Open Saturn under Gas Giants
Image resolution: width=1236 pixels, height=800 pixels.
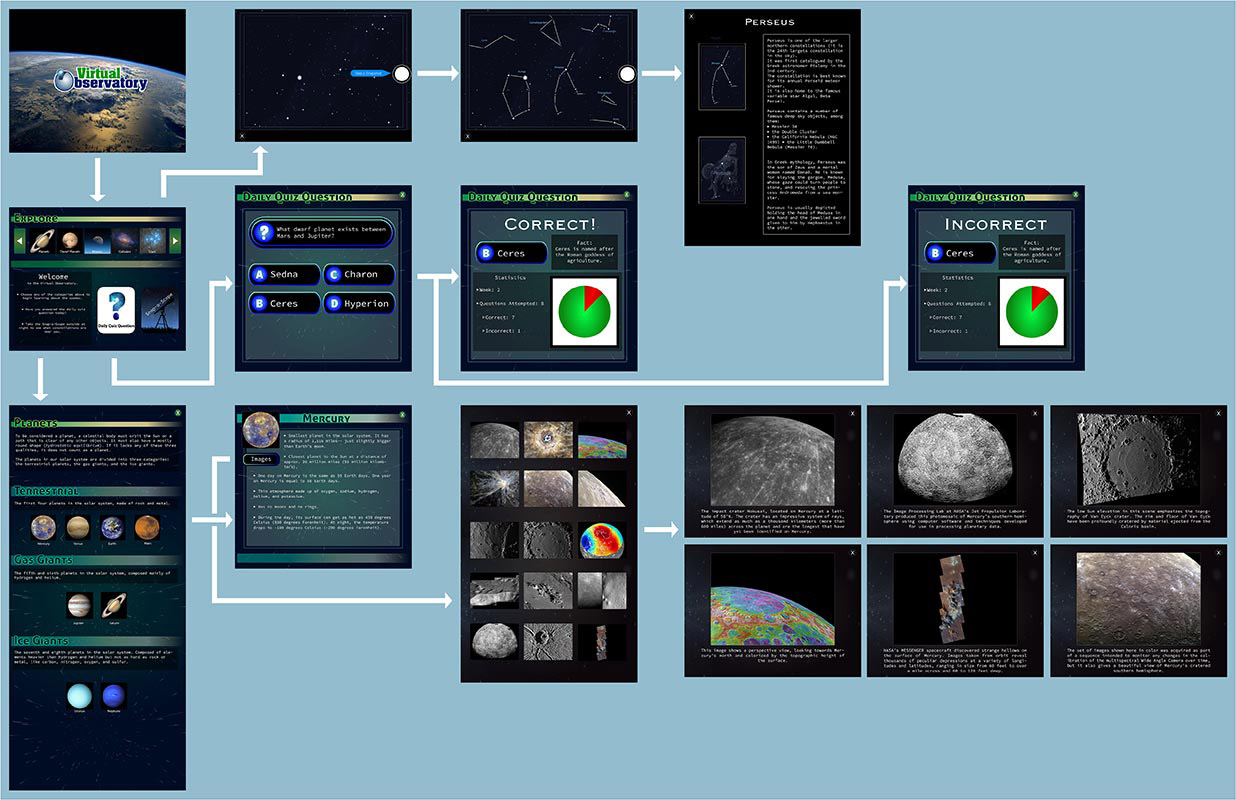113,605
